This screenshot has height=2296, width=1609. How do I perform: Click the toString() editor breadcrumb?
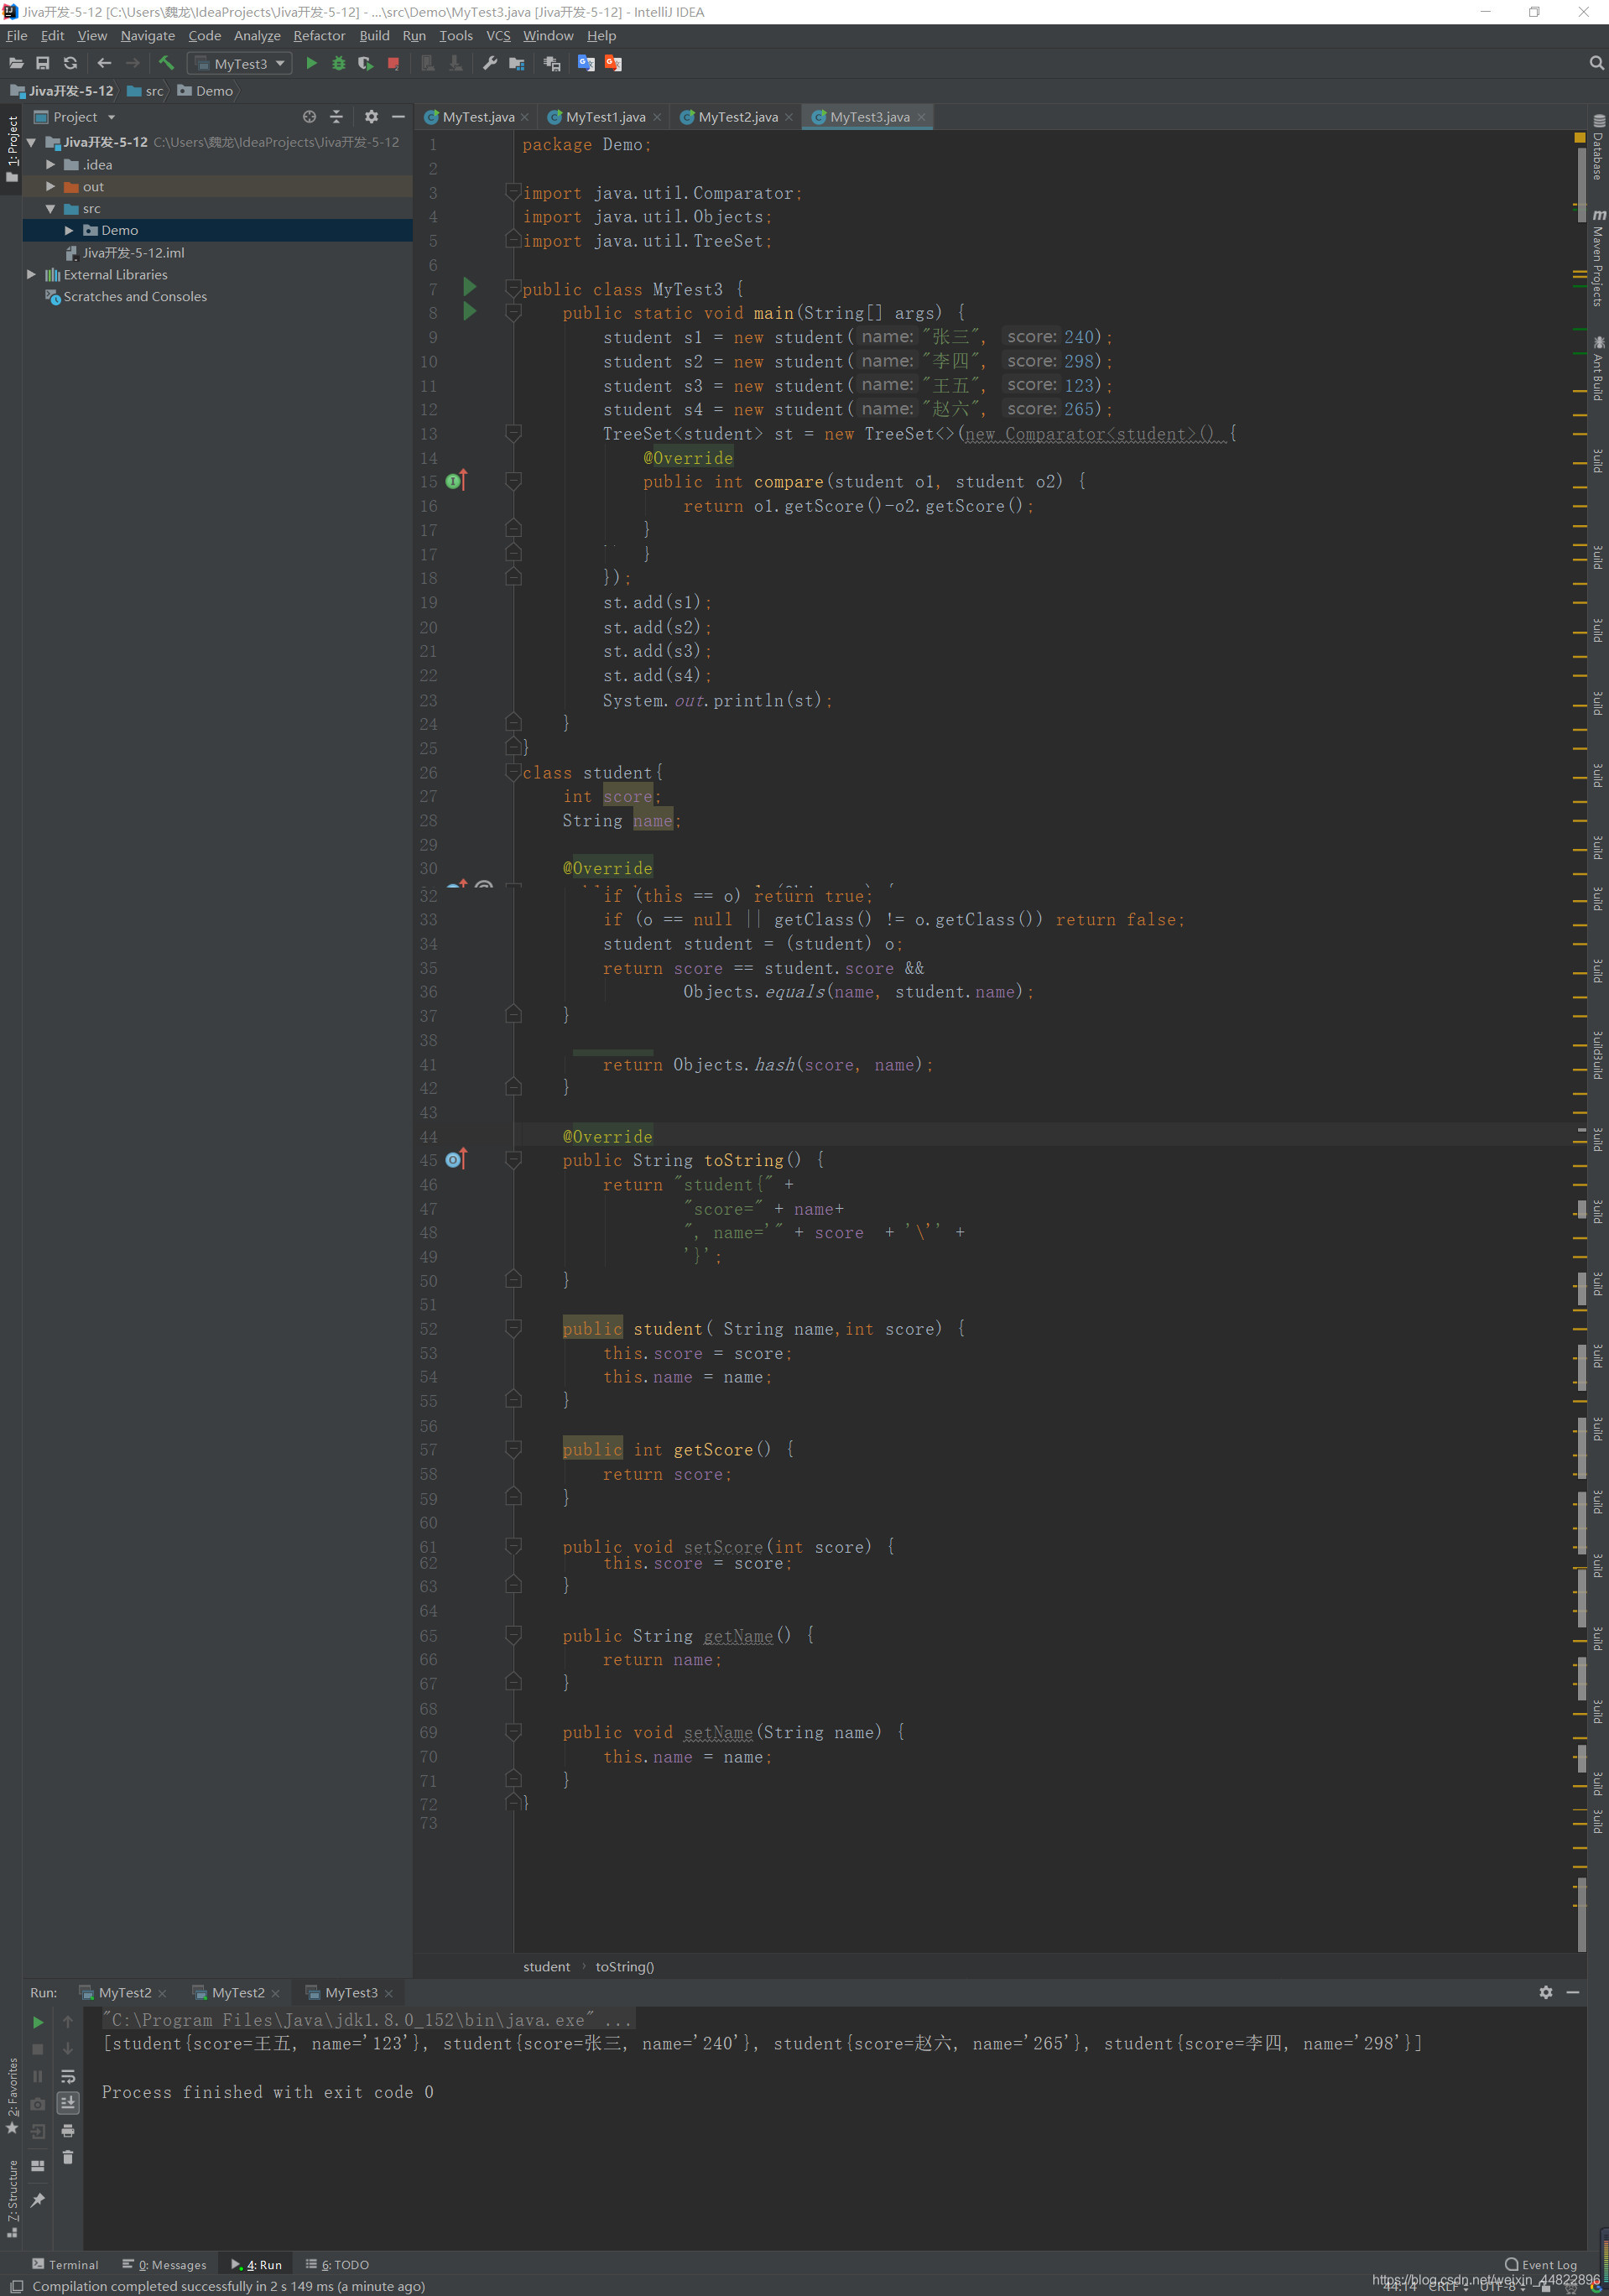pos(625,1966)
